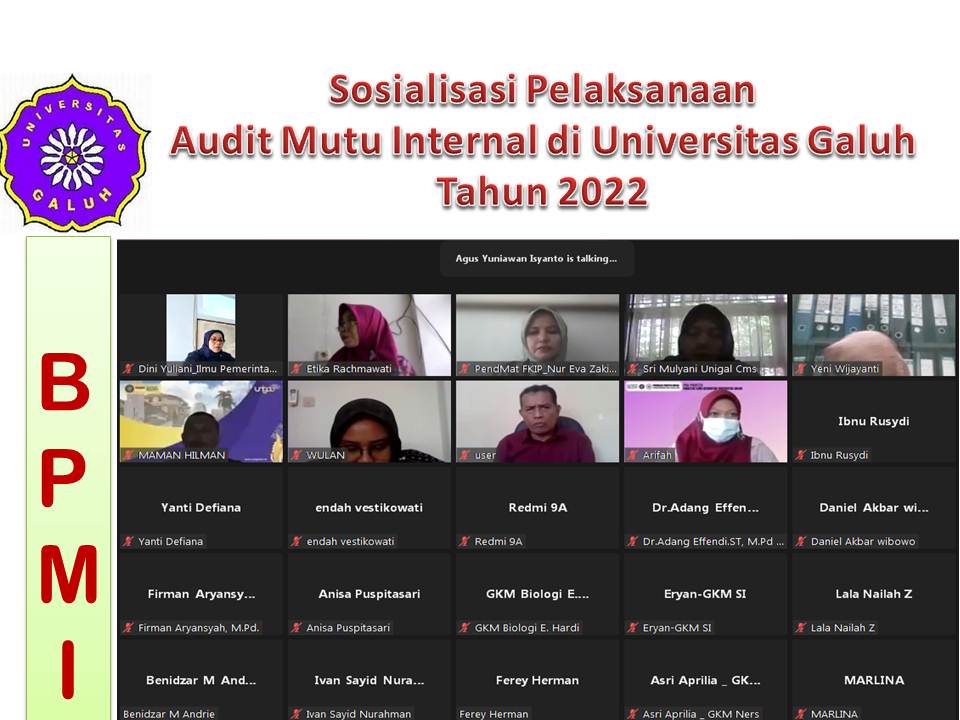Click the muted mic icon next to MAMAN HILMAN

click(x=128, y=455)
